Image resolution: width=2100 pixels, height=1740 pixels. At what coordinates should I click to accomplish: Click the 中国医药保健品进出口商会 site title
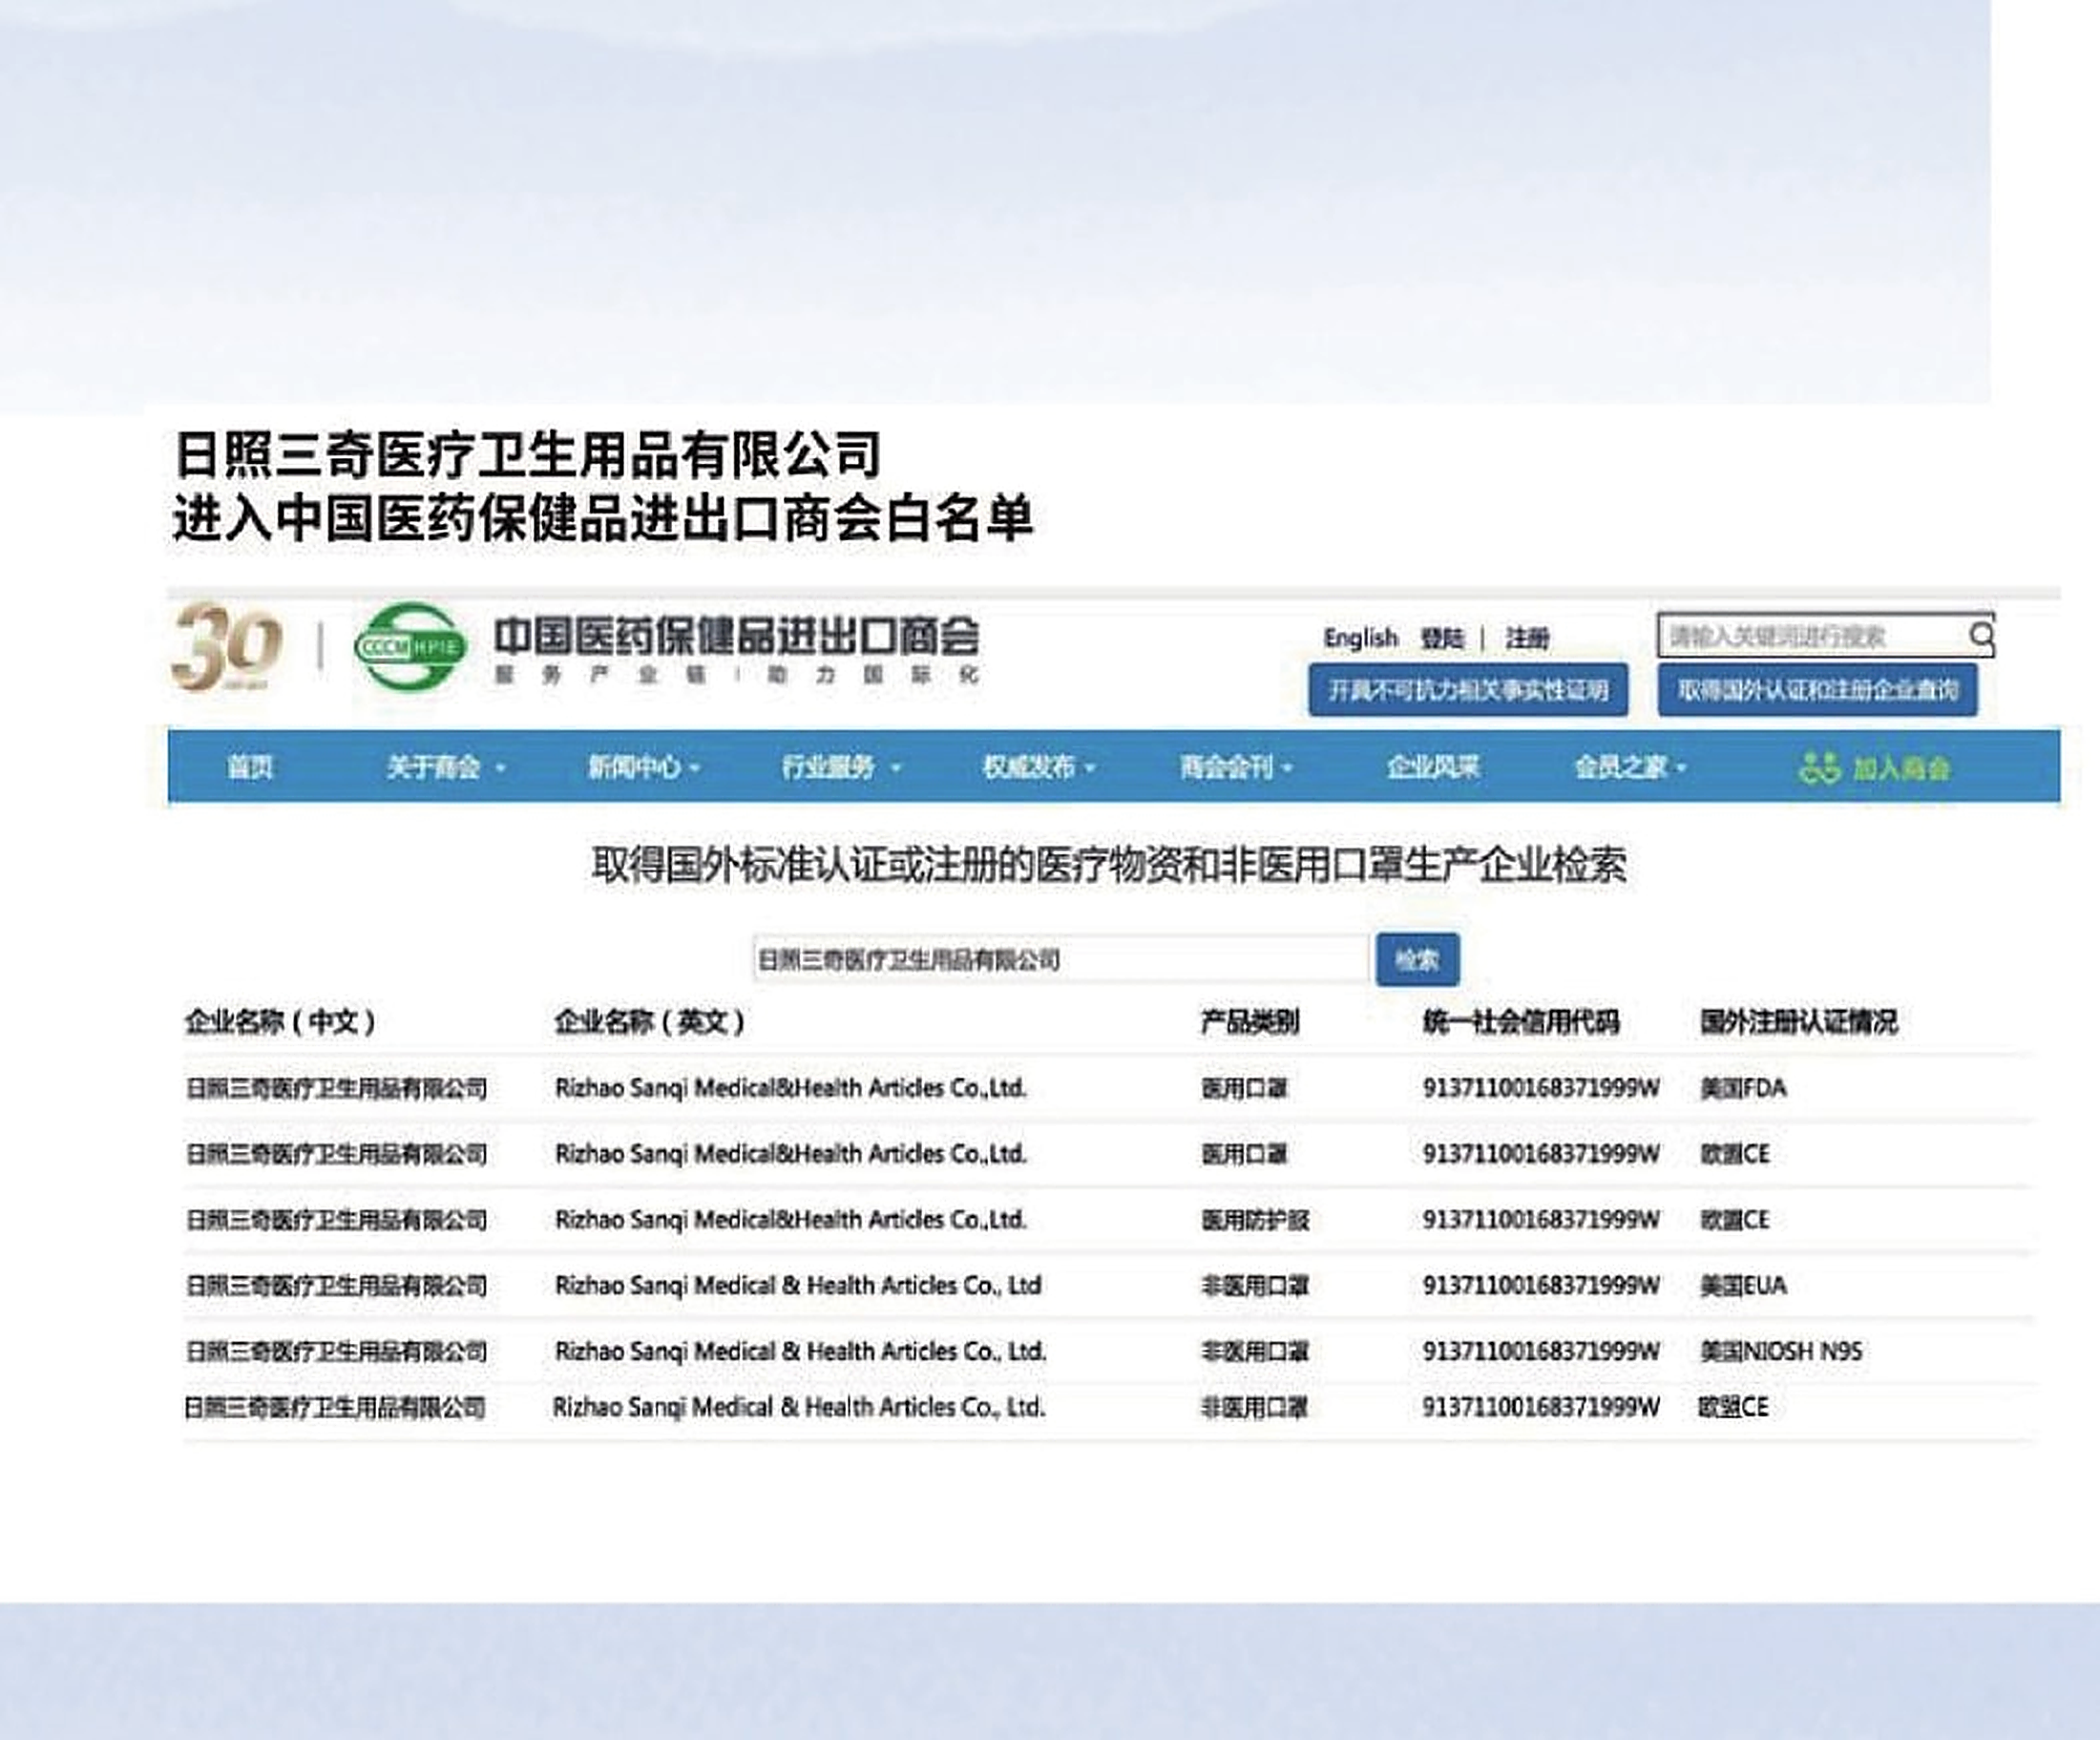[x=736, y=637]
